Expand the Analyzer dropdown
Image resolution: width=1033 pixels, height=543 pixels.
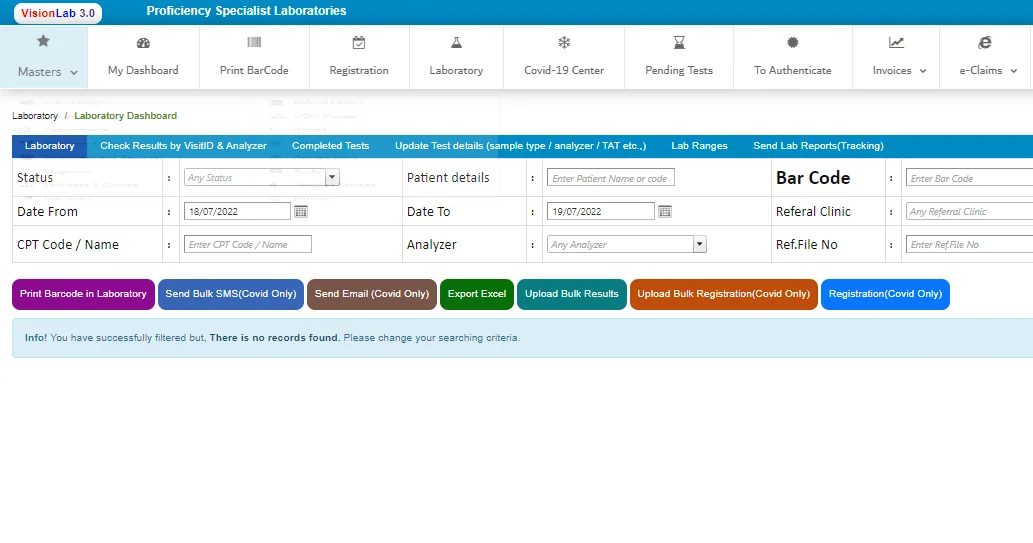click(699, 244)
